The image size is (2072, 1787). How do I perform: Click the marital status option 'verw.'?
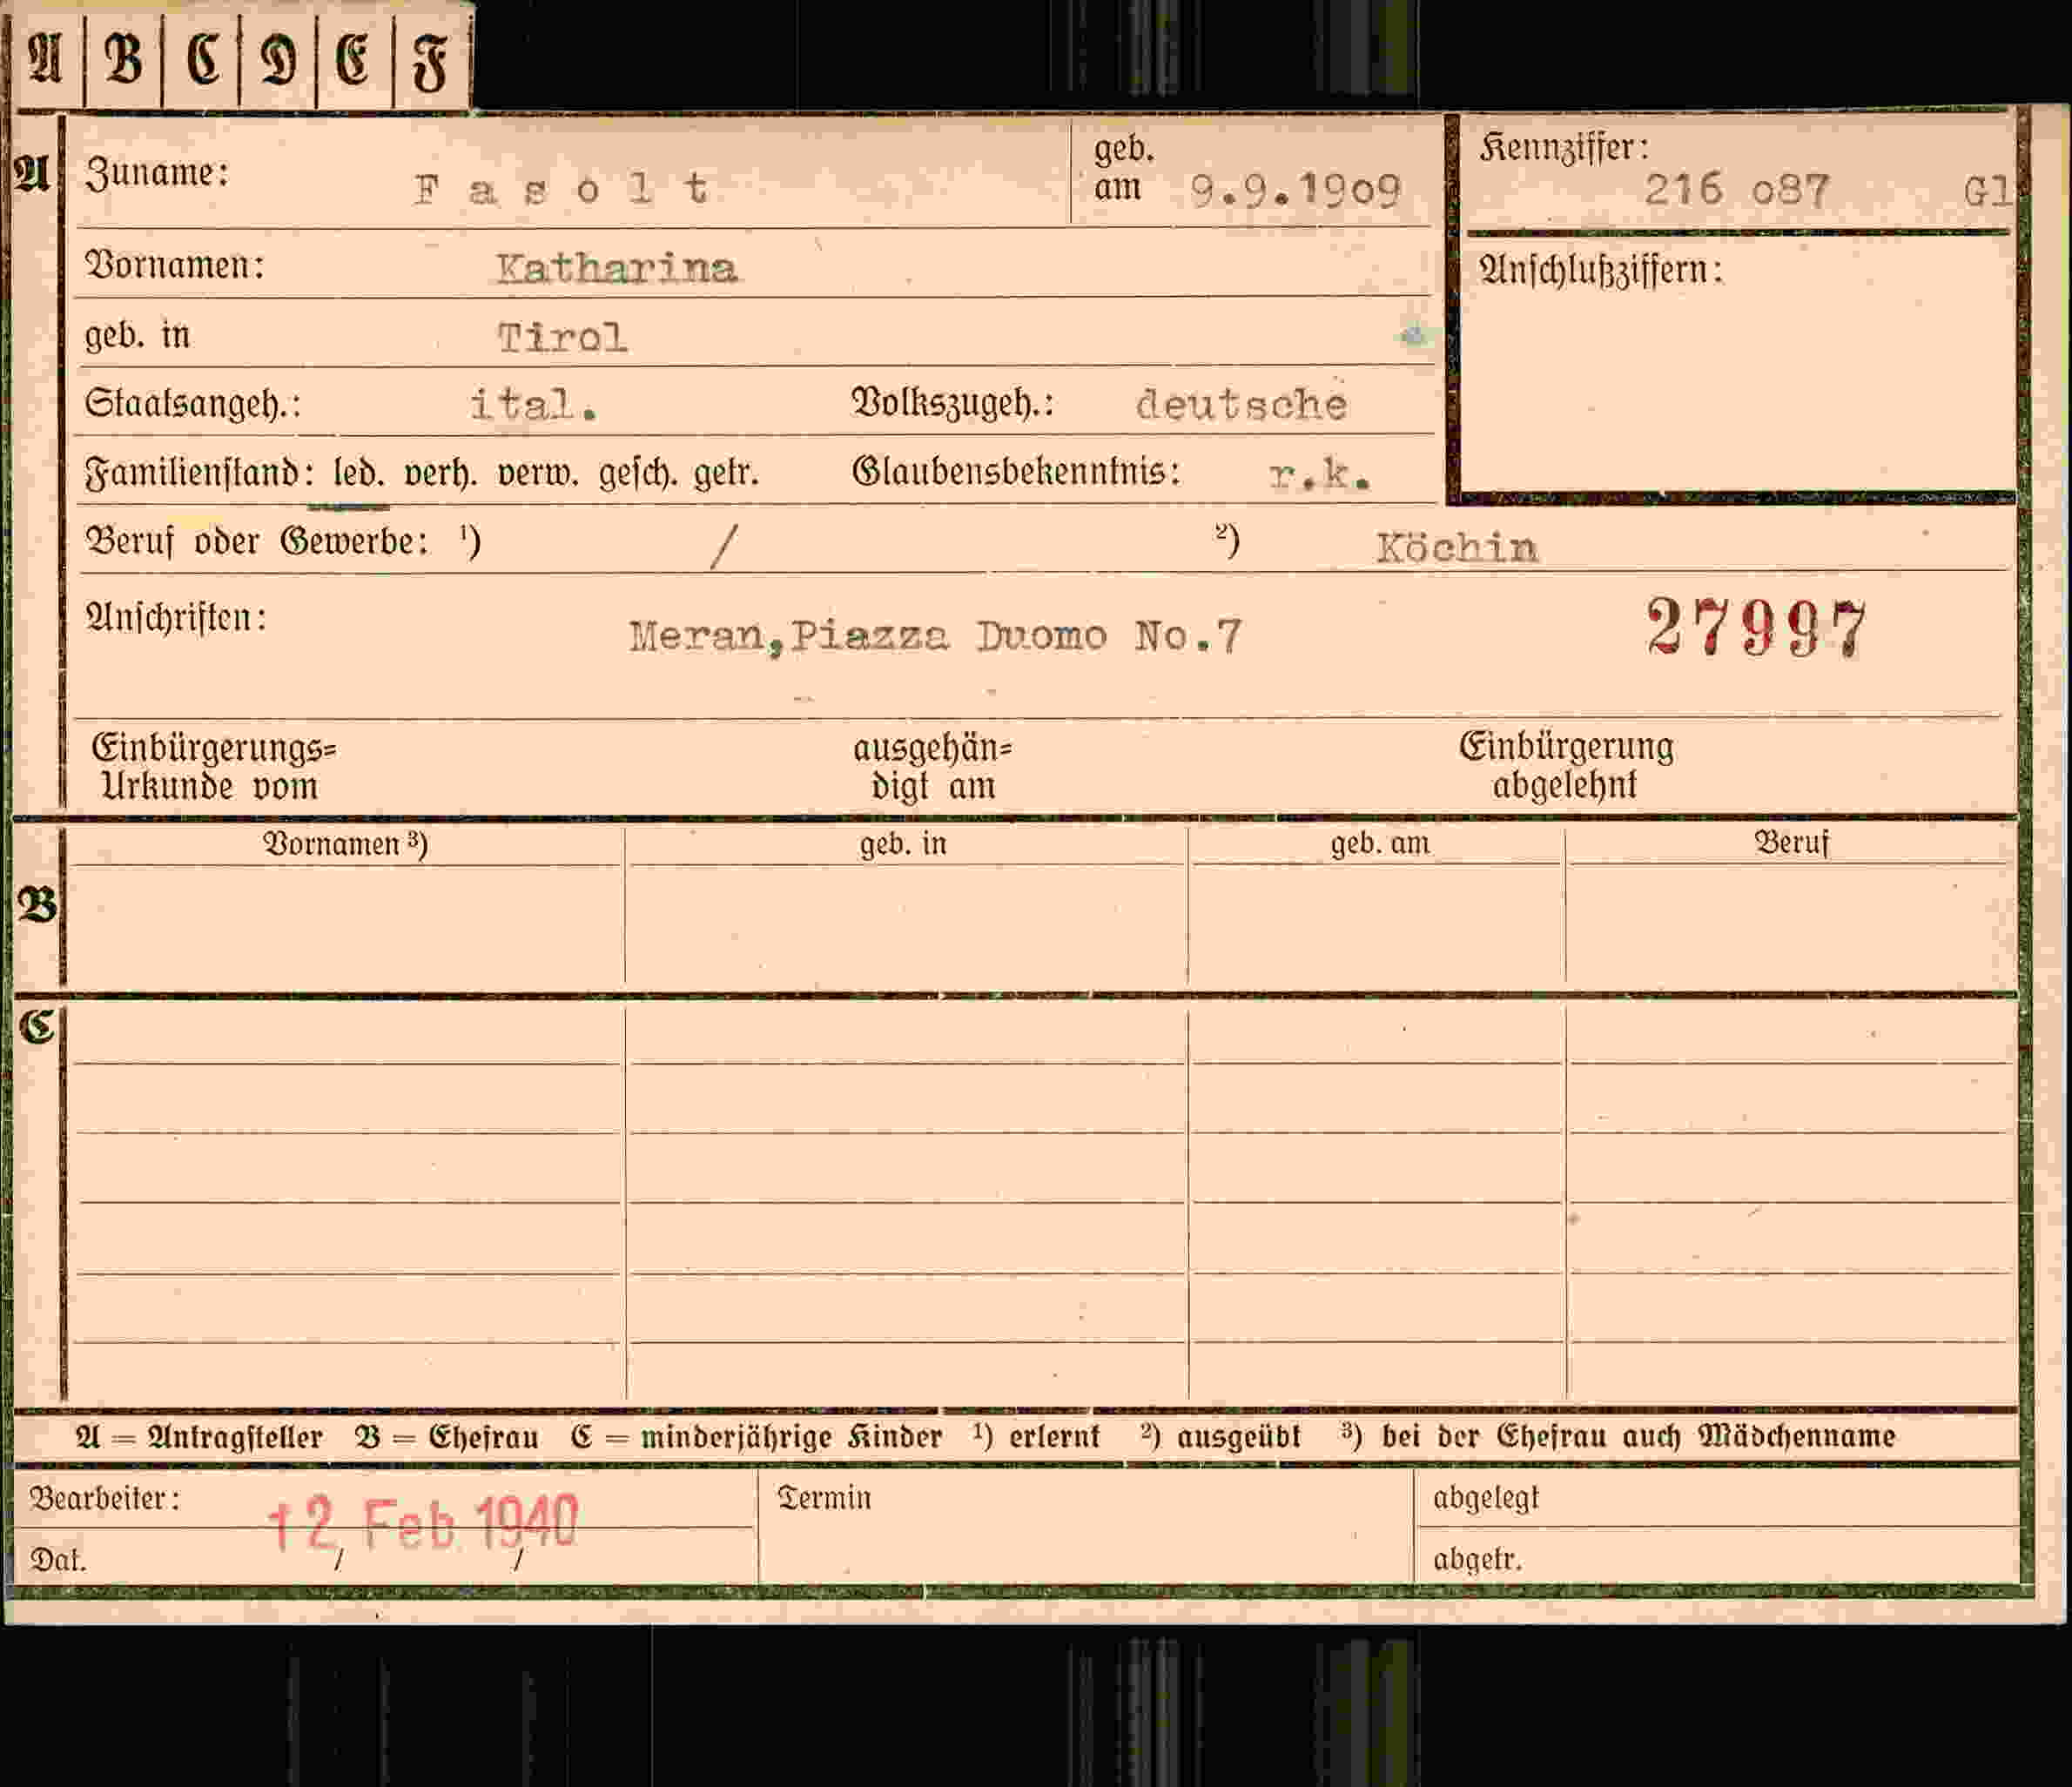tap(537, 473)
